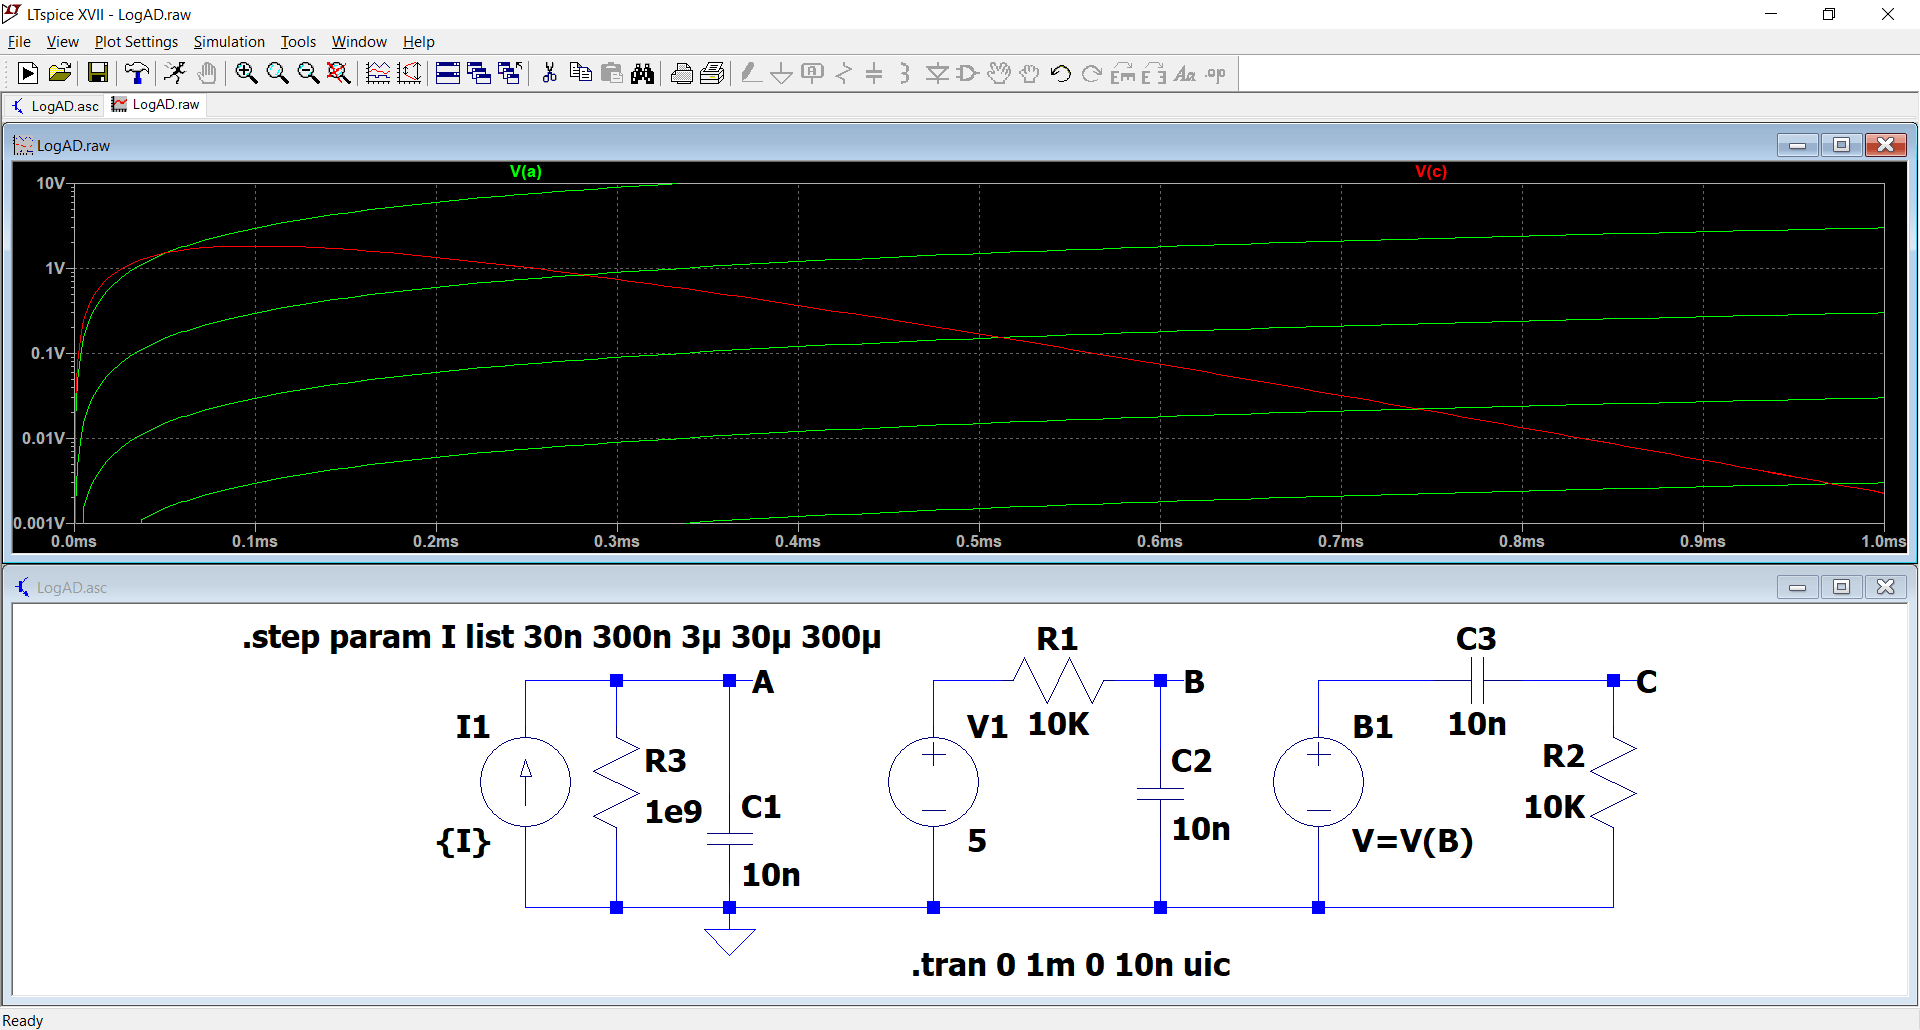Click the Place inductor icon

tap(905, 73)
